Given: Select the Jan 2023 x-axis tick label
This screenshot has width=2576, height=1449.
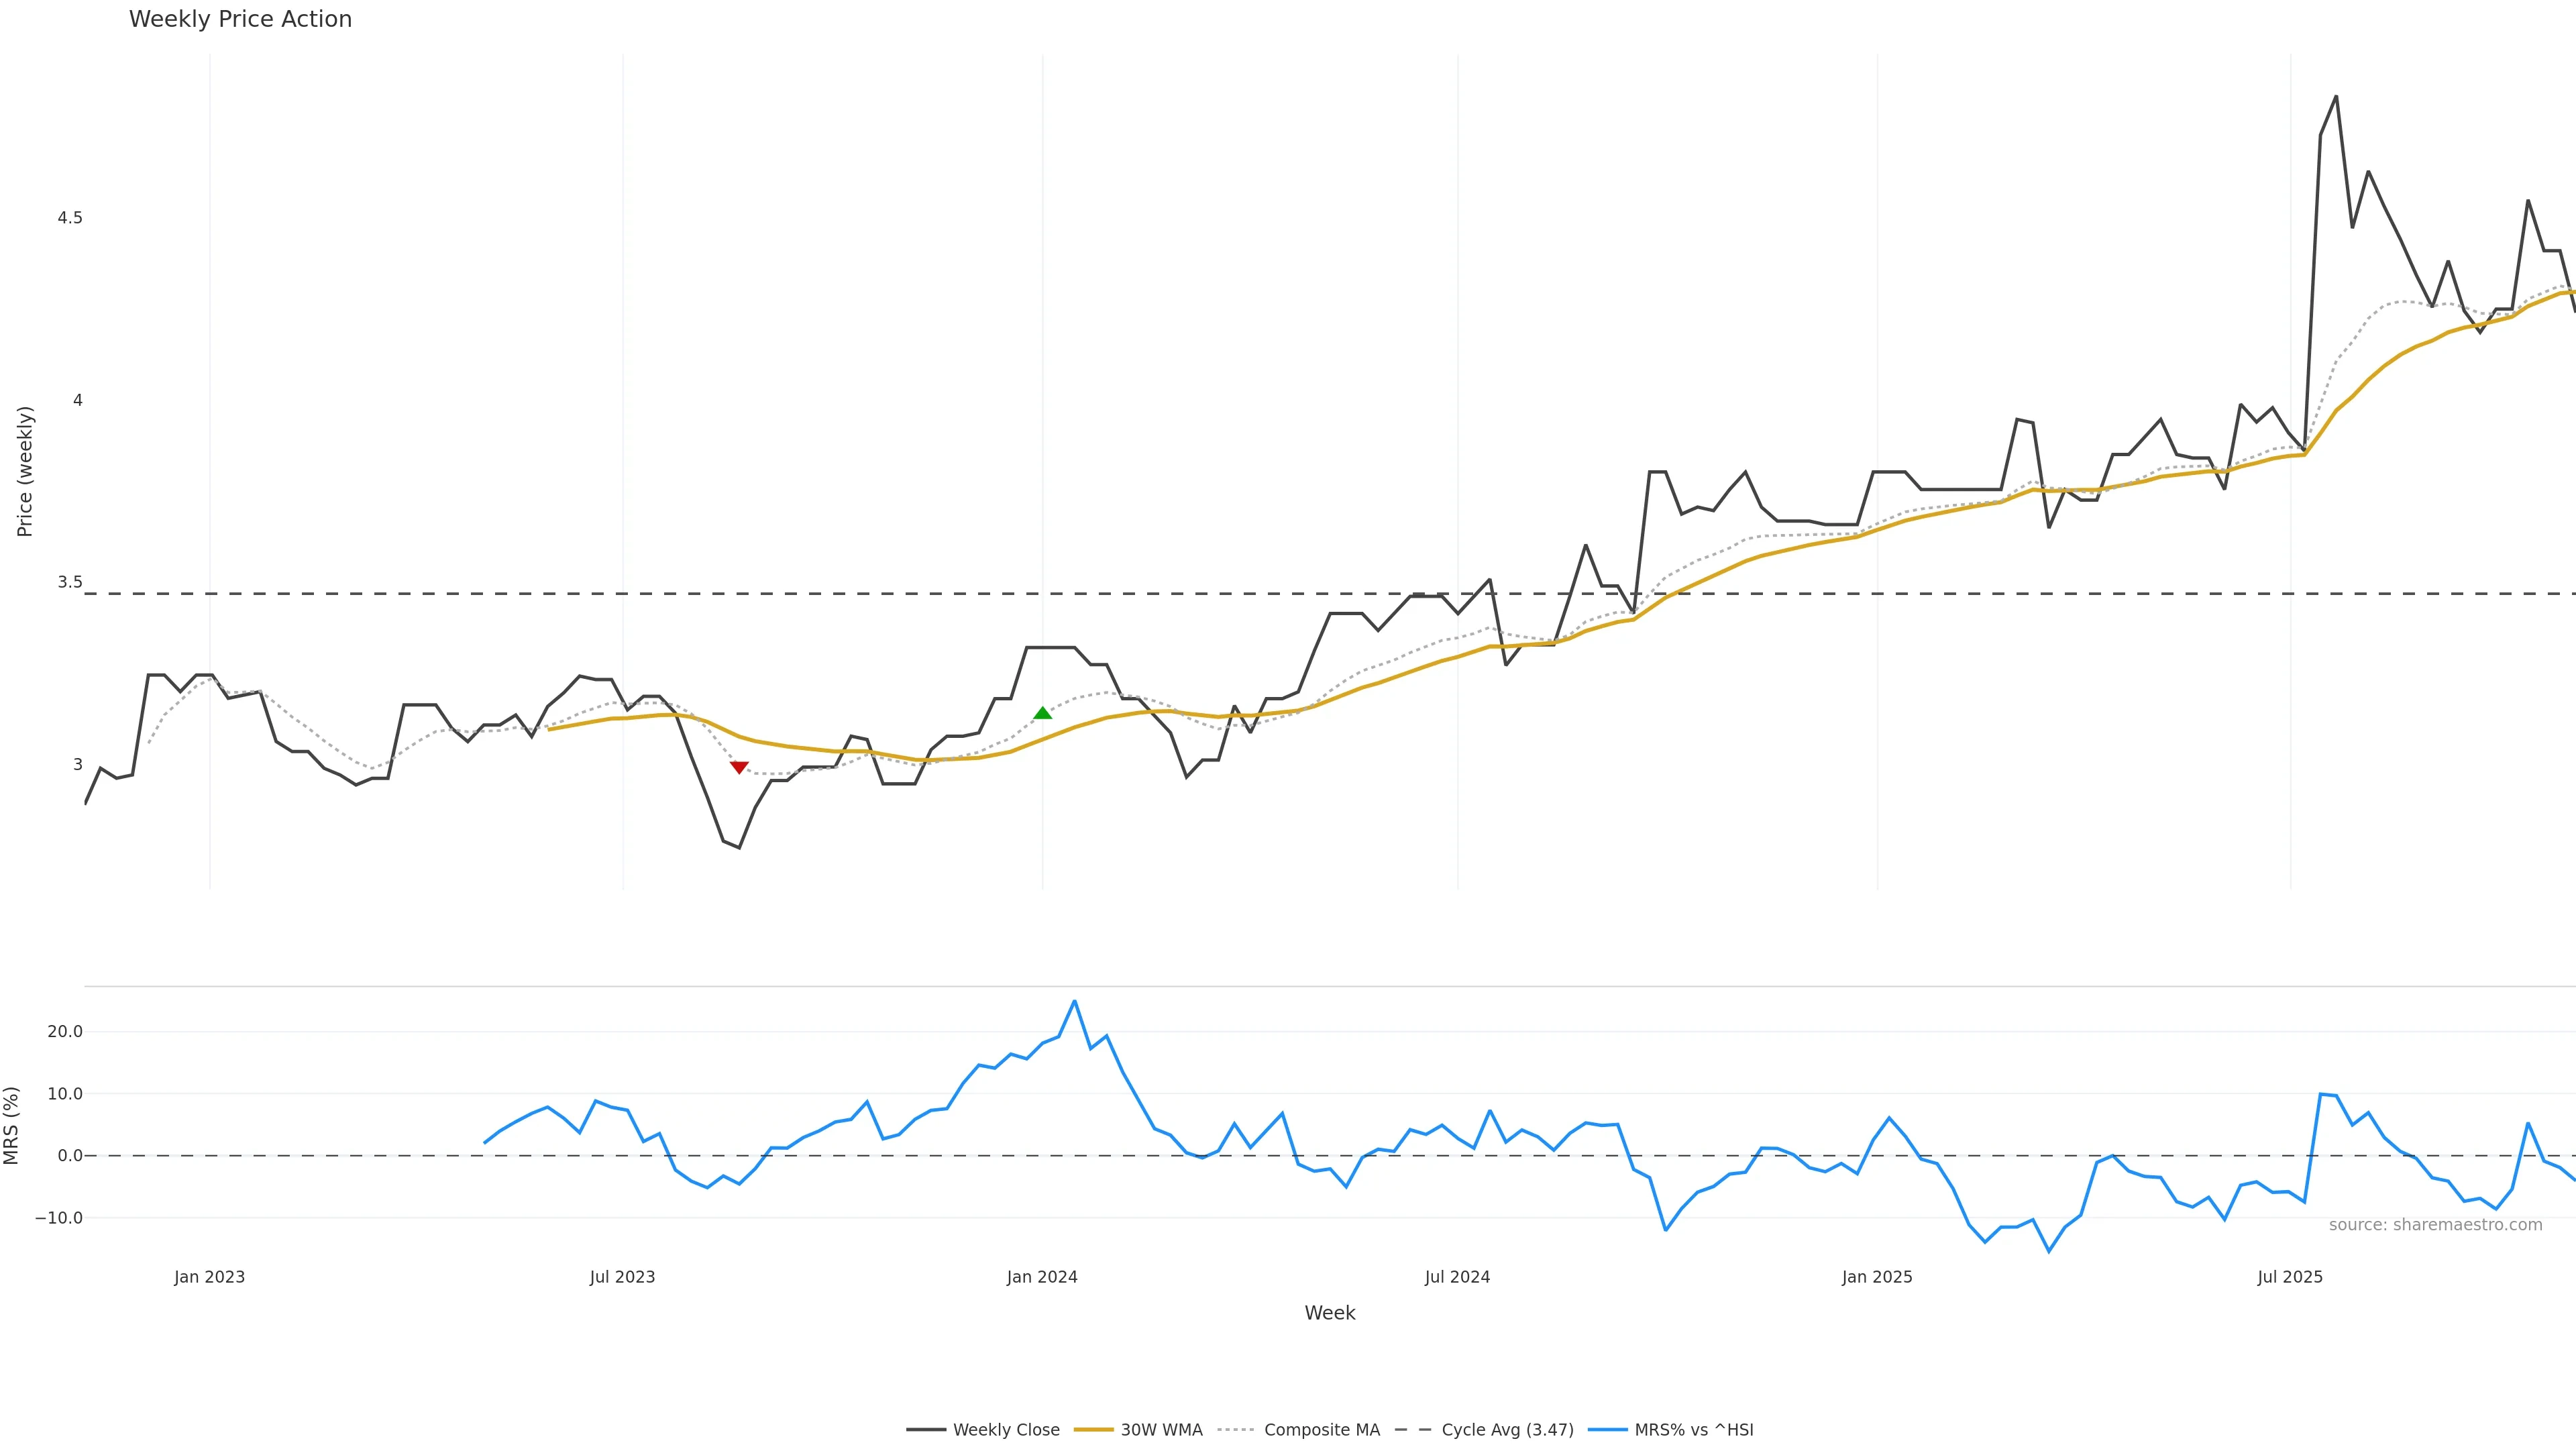Looking at the screenshot, I should tap(209, 1277).
